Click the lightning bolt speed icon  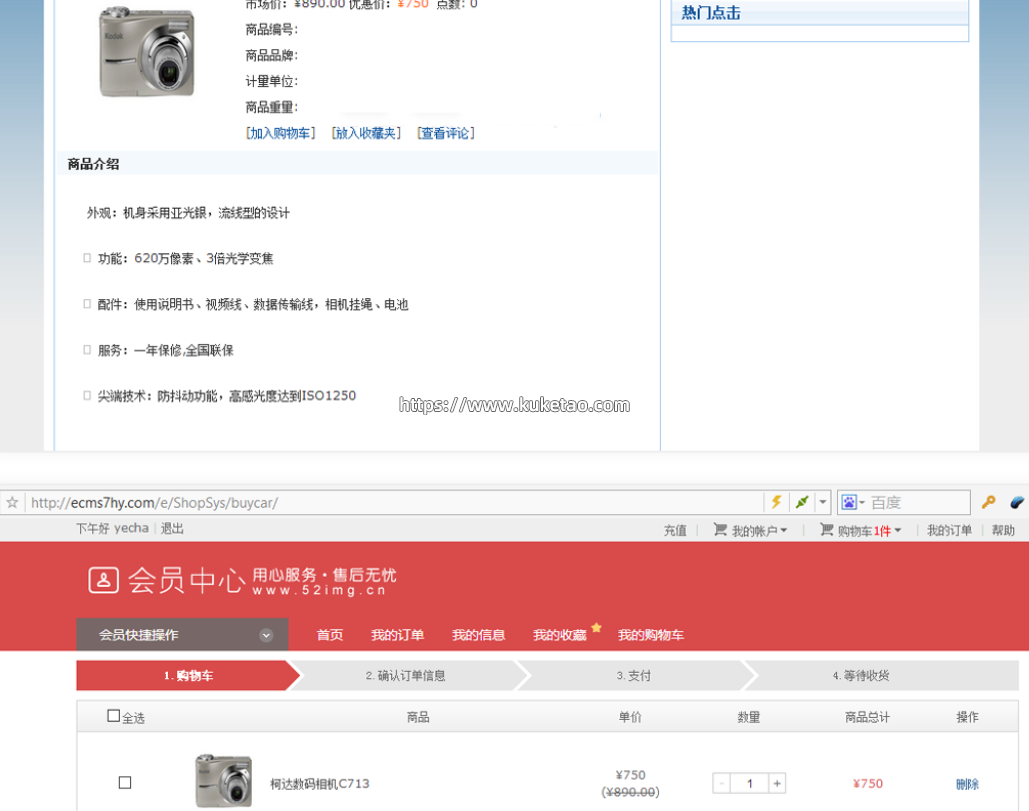[776, 503]
